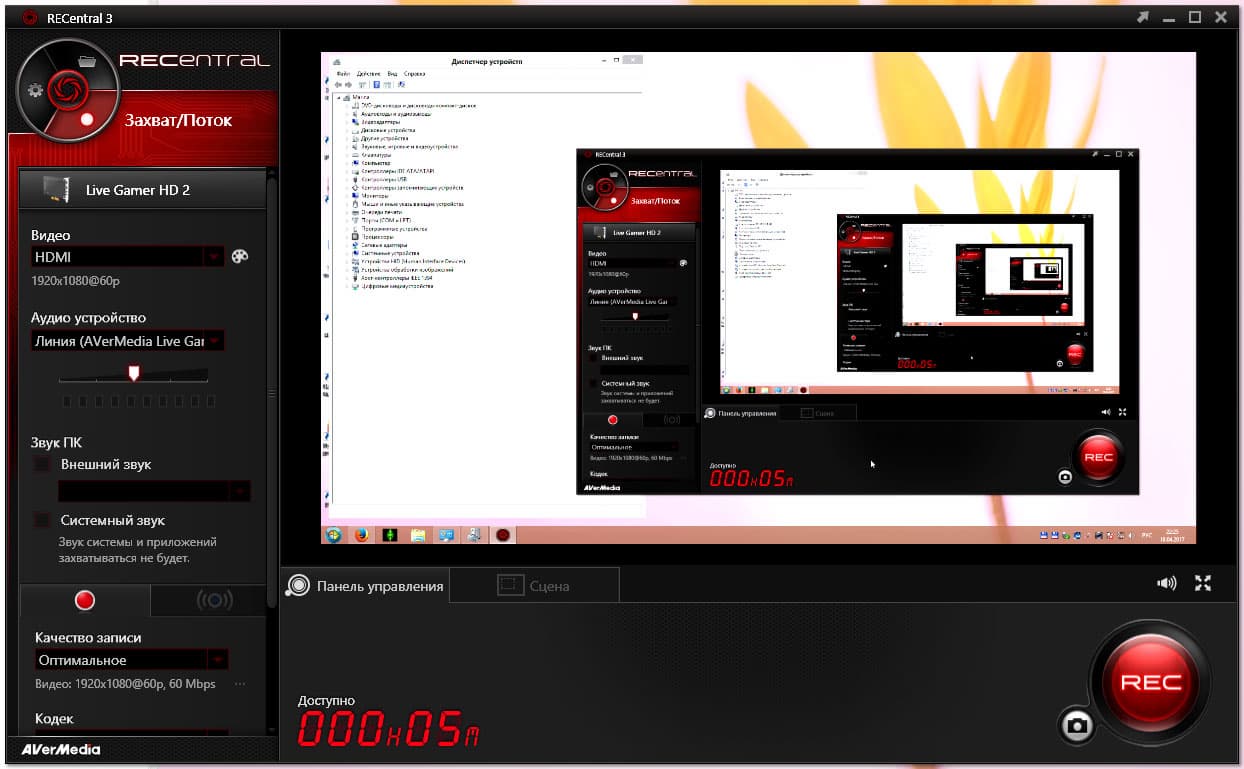Open the Аудио устройство dropdown
This screenshot has width=1244, height=769.
point(129,341)
